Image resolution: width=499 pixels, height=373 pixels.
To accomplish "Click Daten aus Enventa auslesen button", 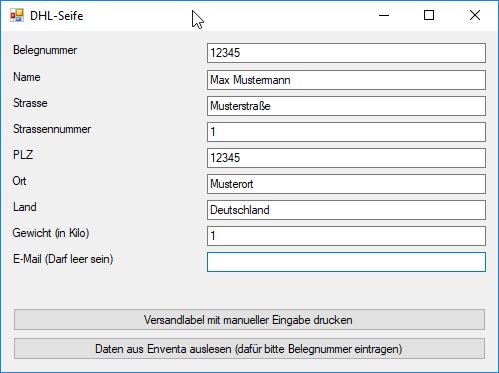I will coord(249,349).
